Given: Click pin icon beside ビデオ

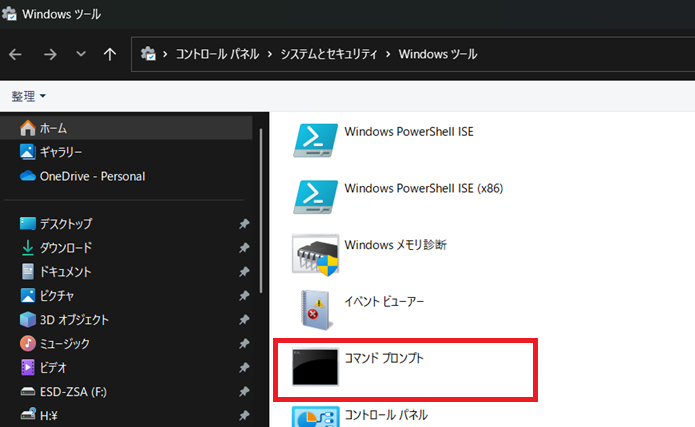Looking at the screenshot, I should coord(244,368).
